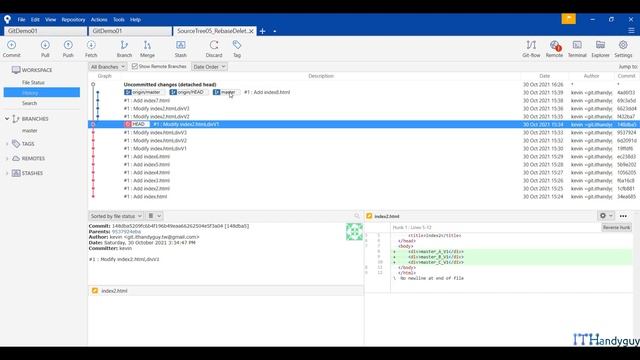This screenshot has width=640, height=360.
Task: Open Git-flow from the toolbar
Action: tap(531, 49)
